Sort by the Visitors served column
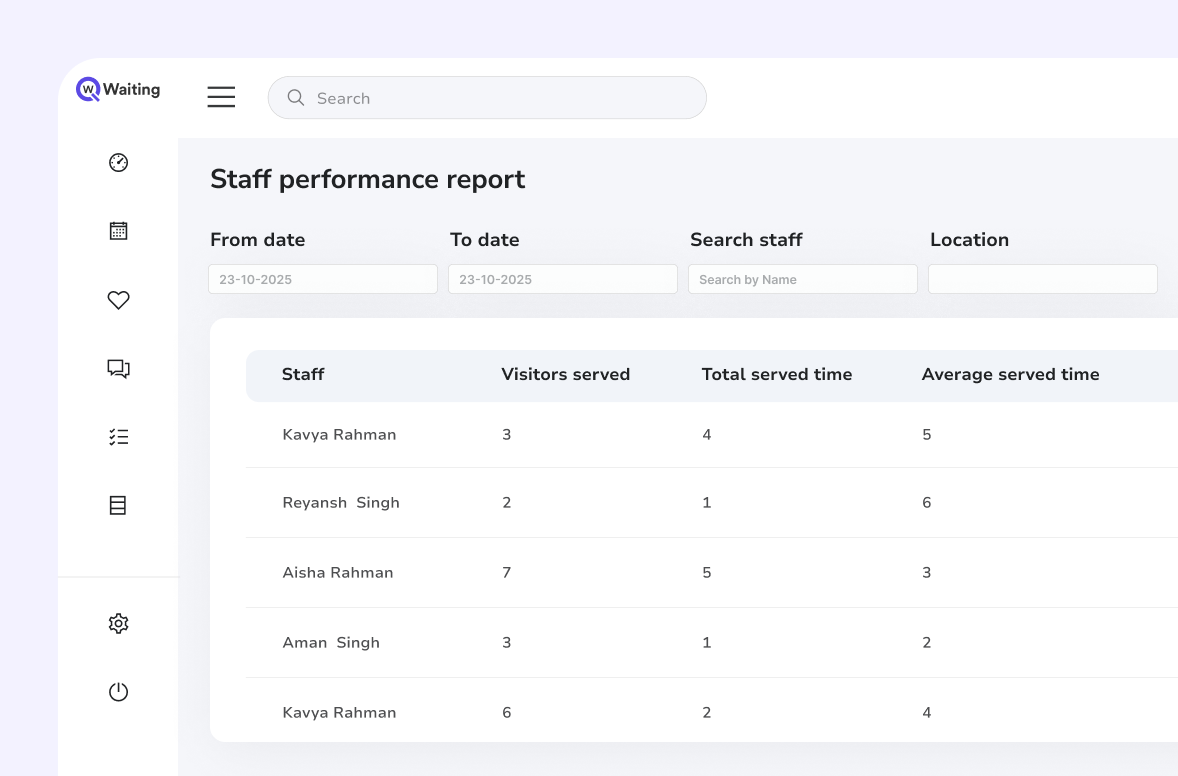The height and width of the screenshot is (776, 1178). (x=565, y=374)
